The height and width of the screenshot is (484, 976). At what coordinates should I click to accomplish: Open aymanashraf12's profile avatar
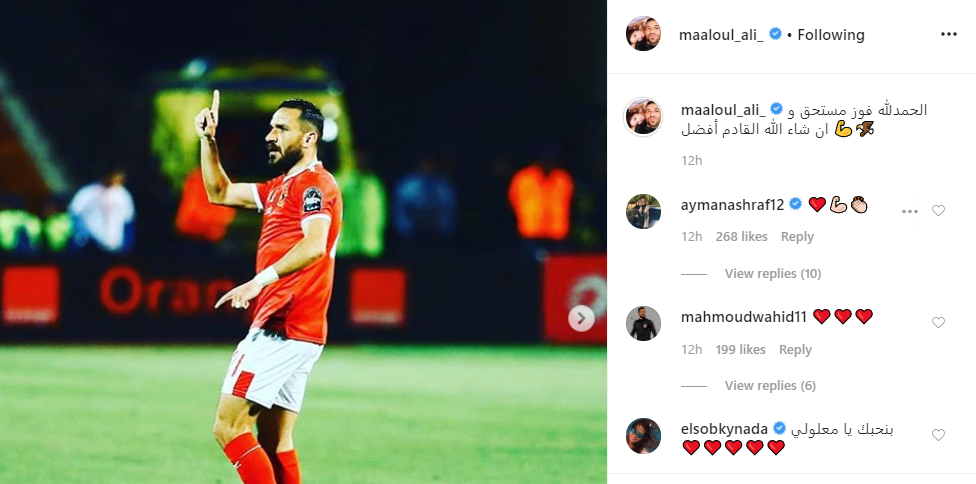[x=643, y=212]
